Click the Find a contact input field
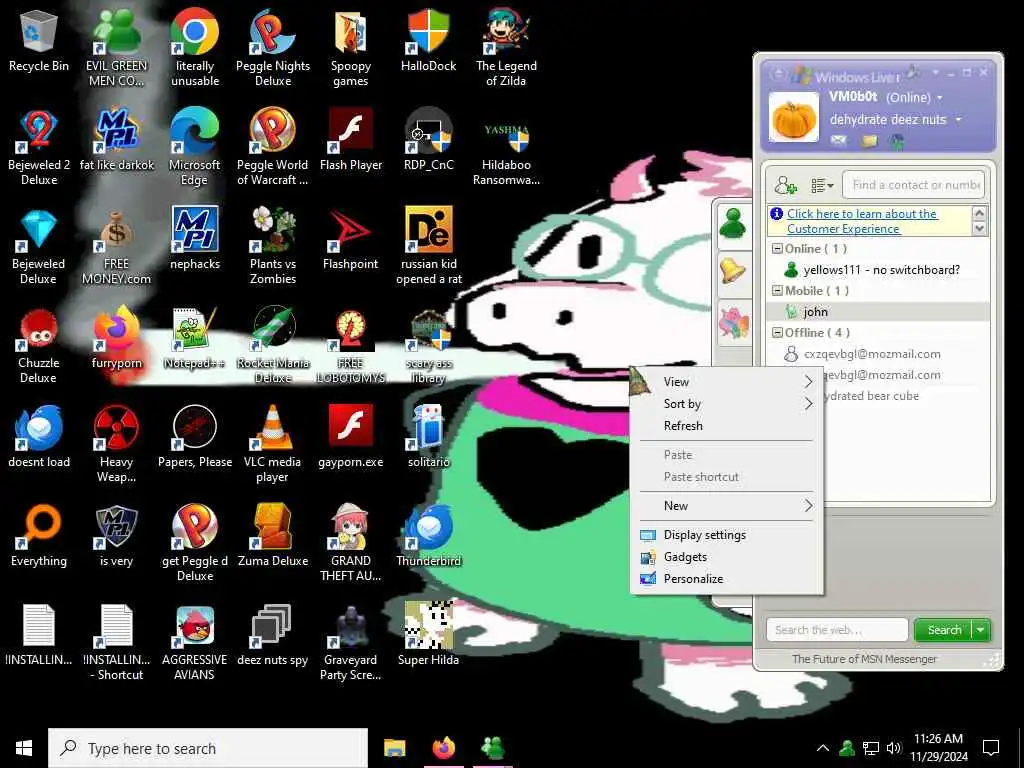The height and width of the screenshot is (768, 1024). pos(914,185)
